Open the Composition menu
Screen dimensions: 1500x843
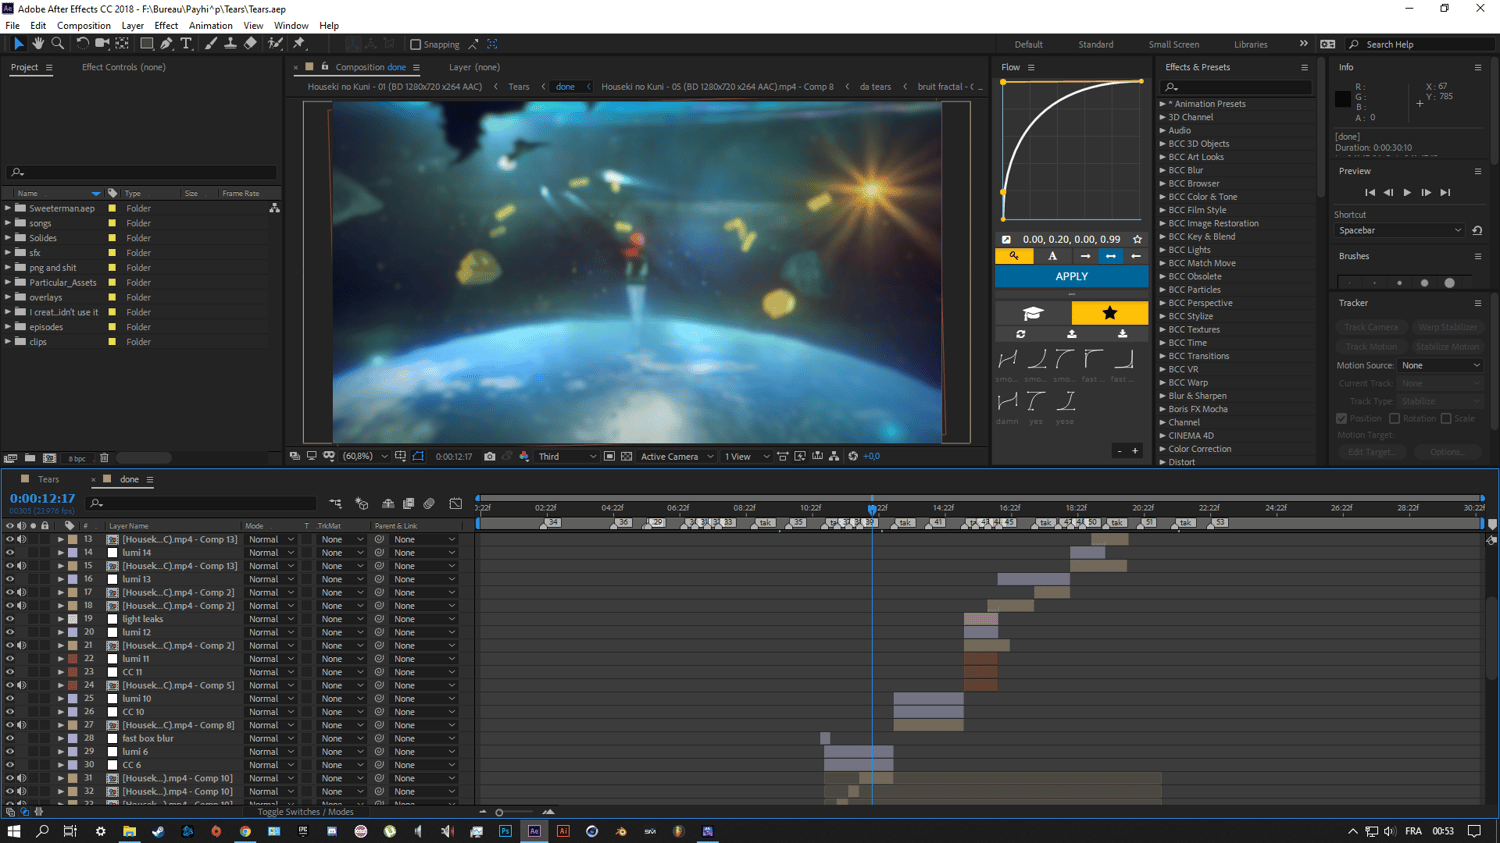[x=84, y=26]
